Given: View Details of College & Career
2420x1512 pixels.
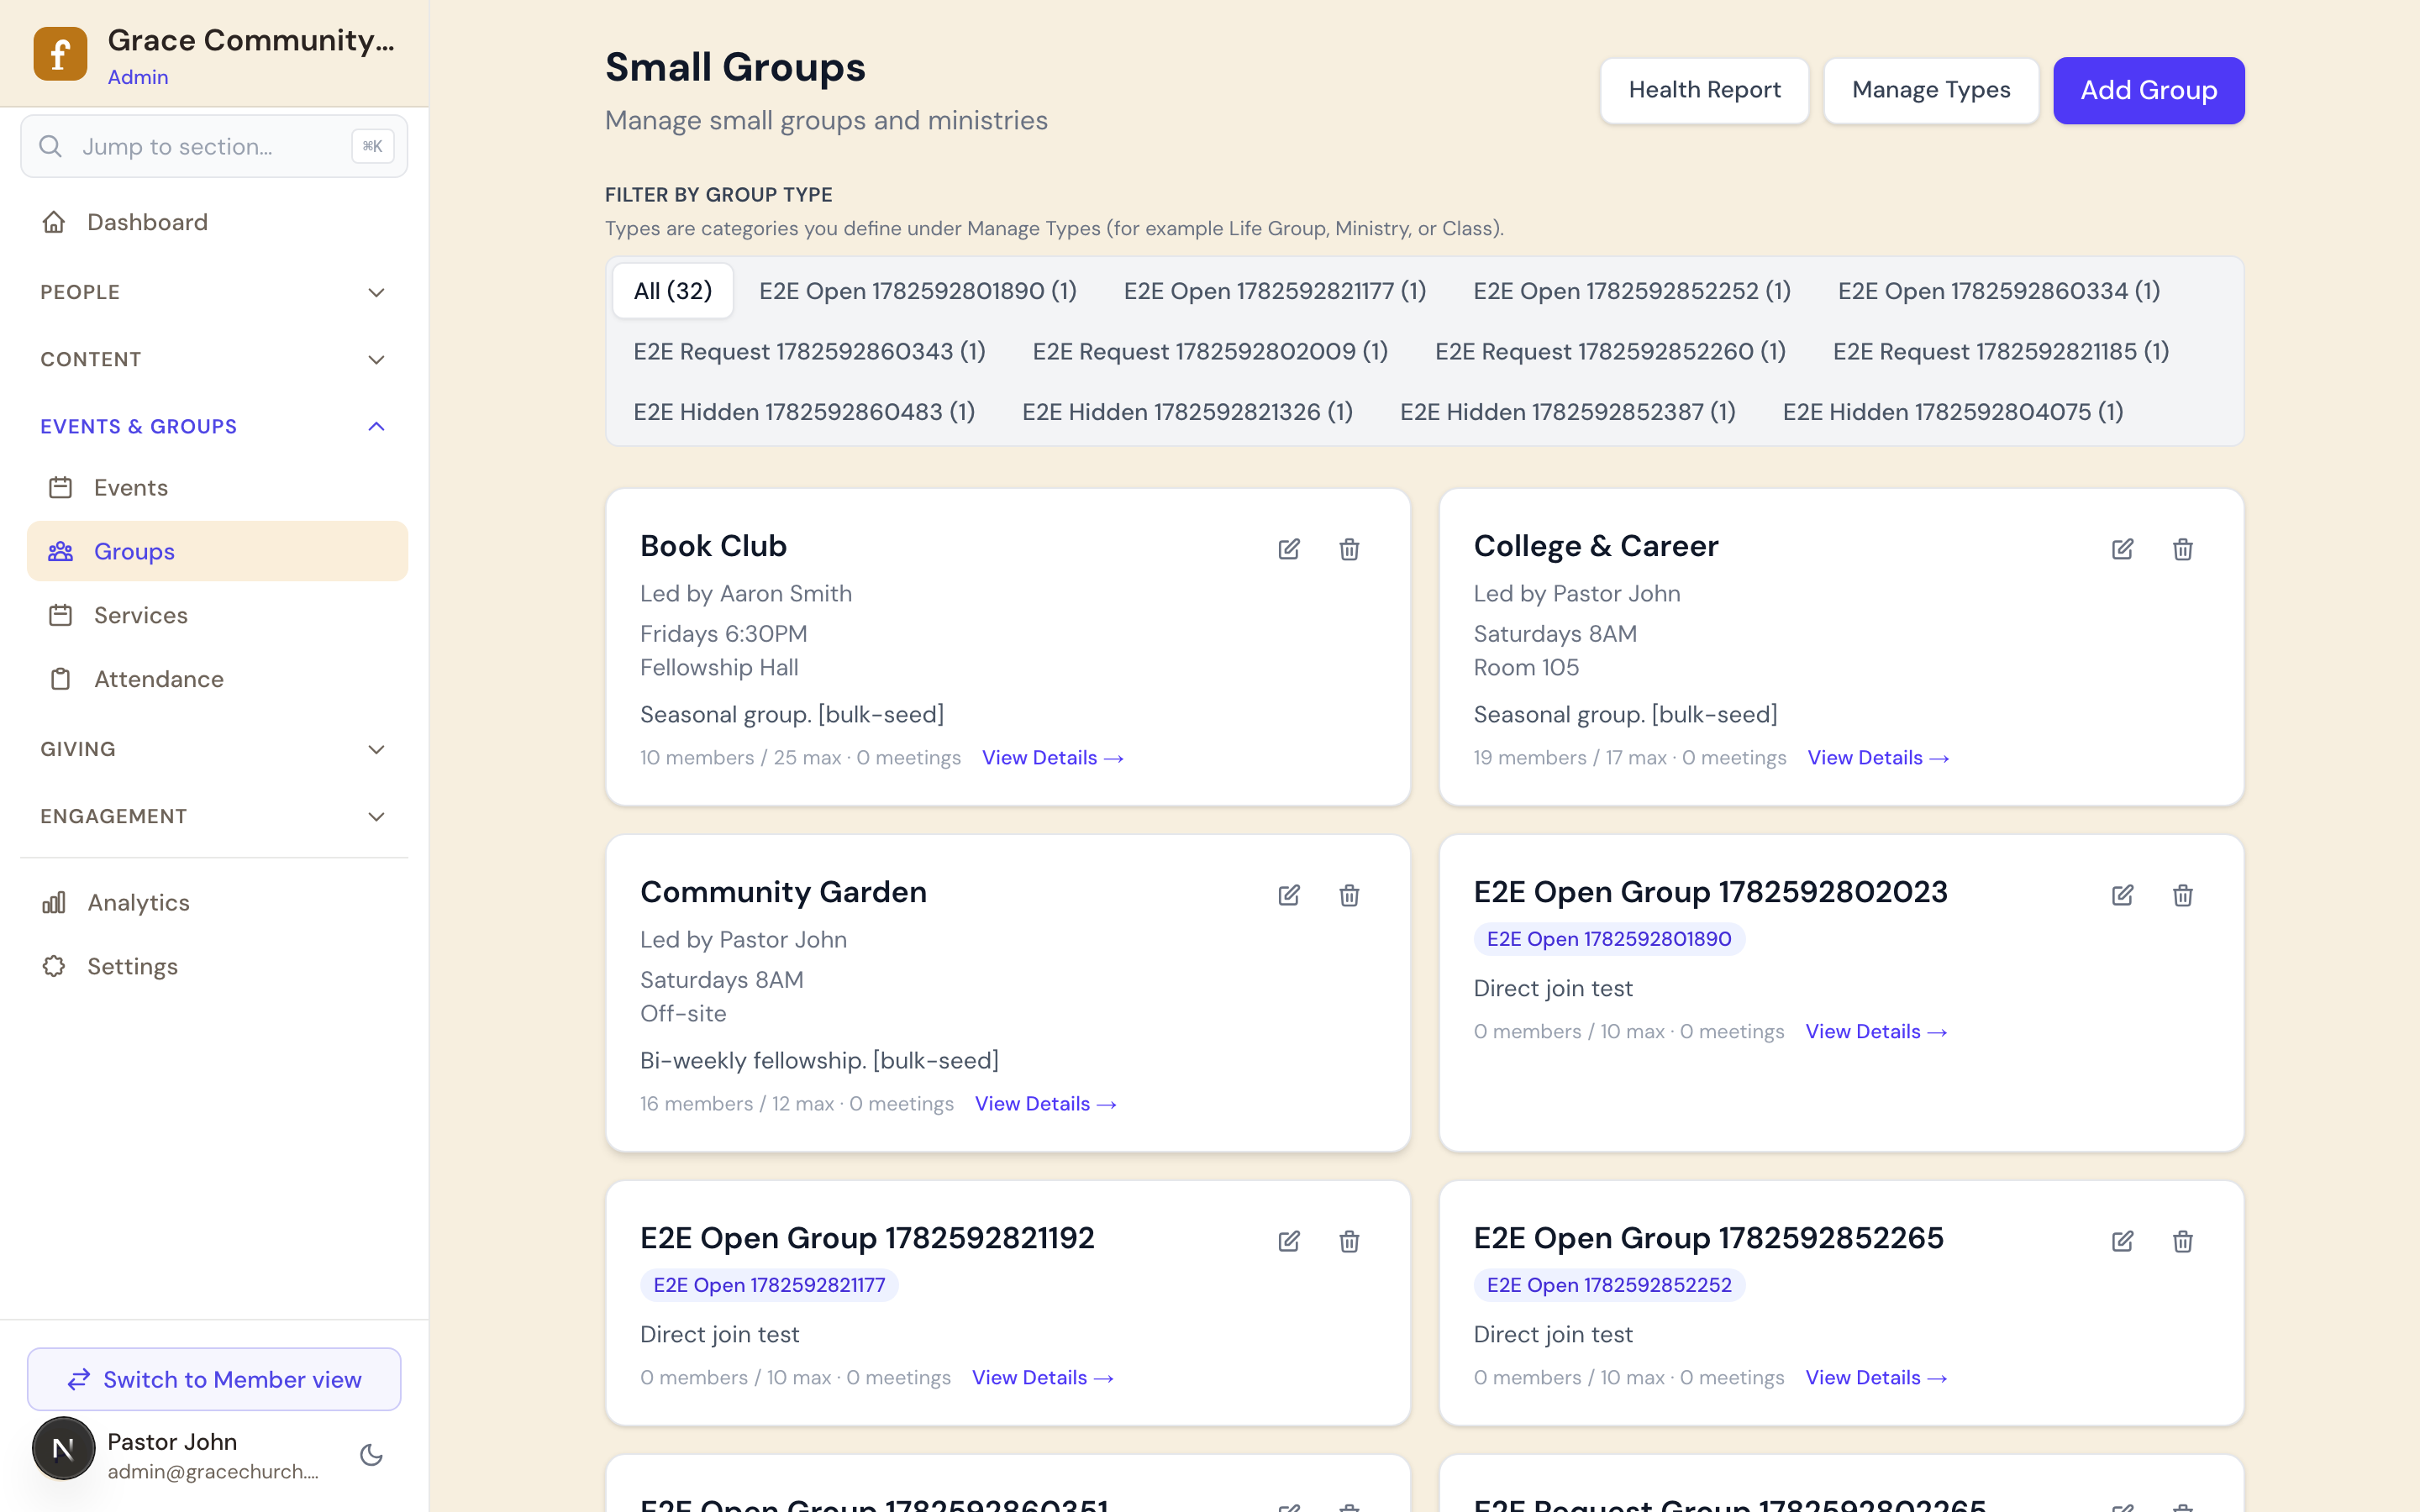Looking at the screenshot, I should point(1878,758).
